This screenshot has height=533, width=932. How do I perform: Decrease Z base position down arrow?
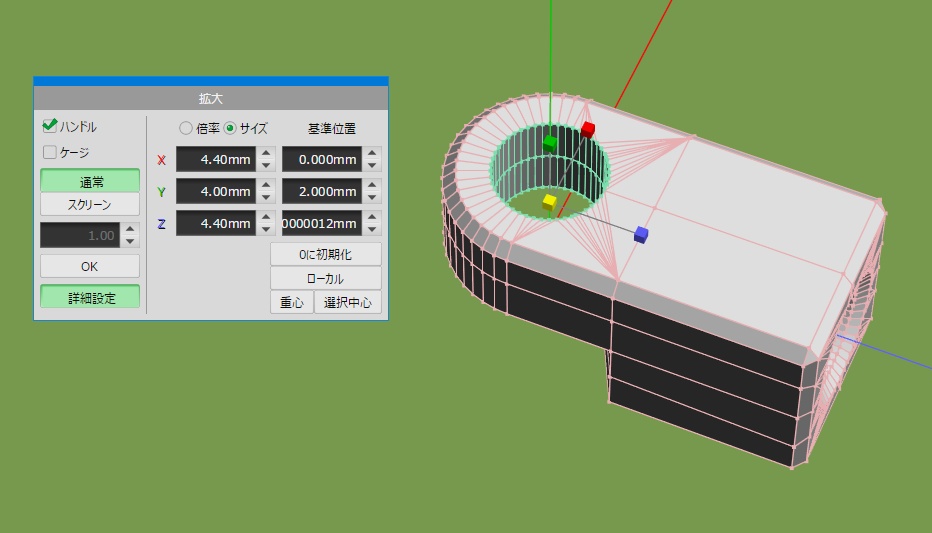(x=372, y=230)
